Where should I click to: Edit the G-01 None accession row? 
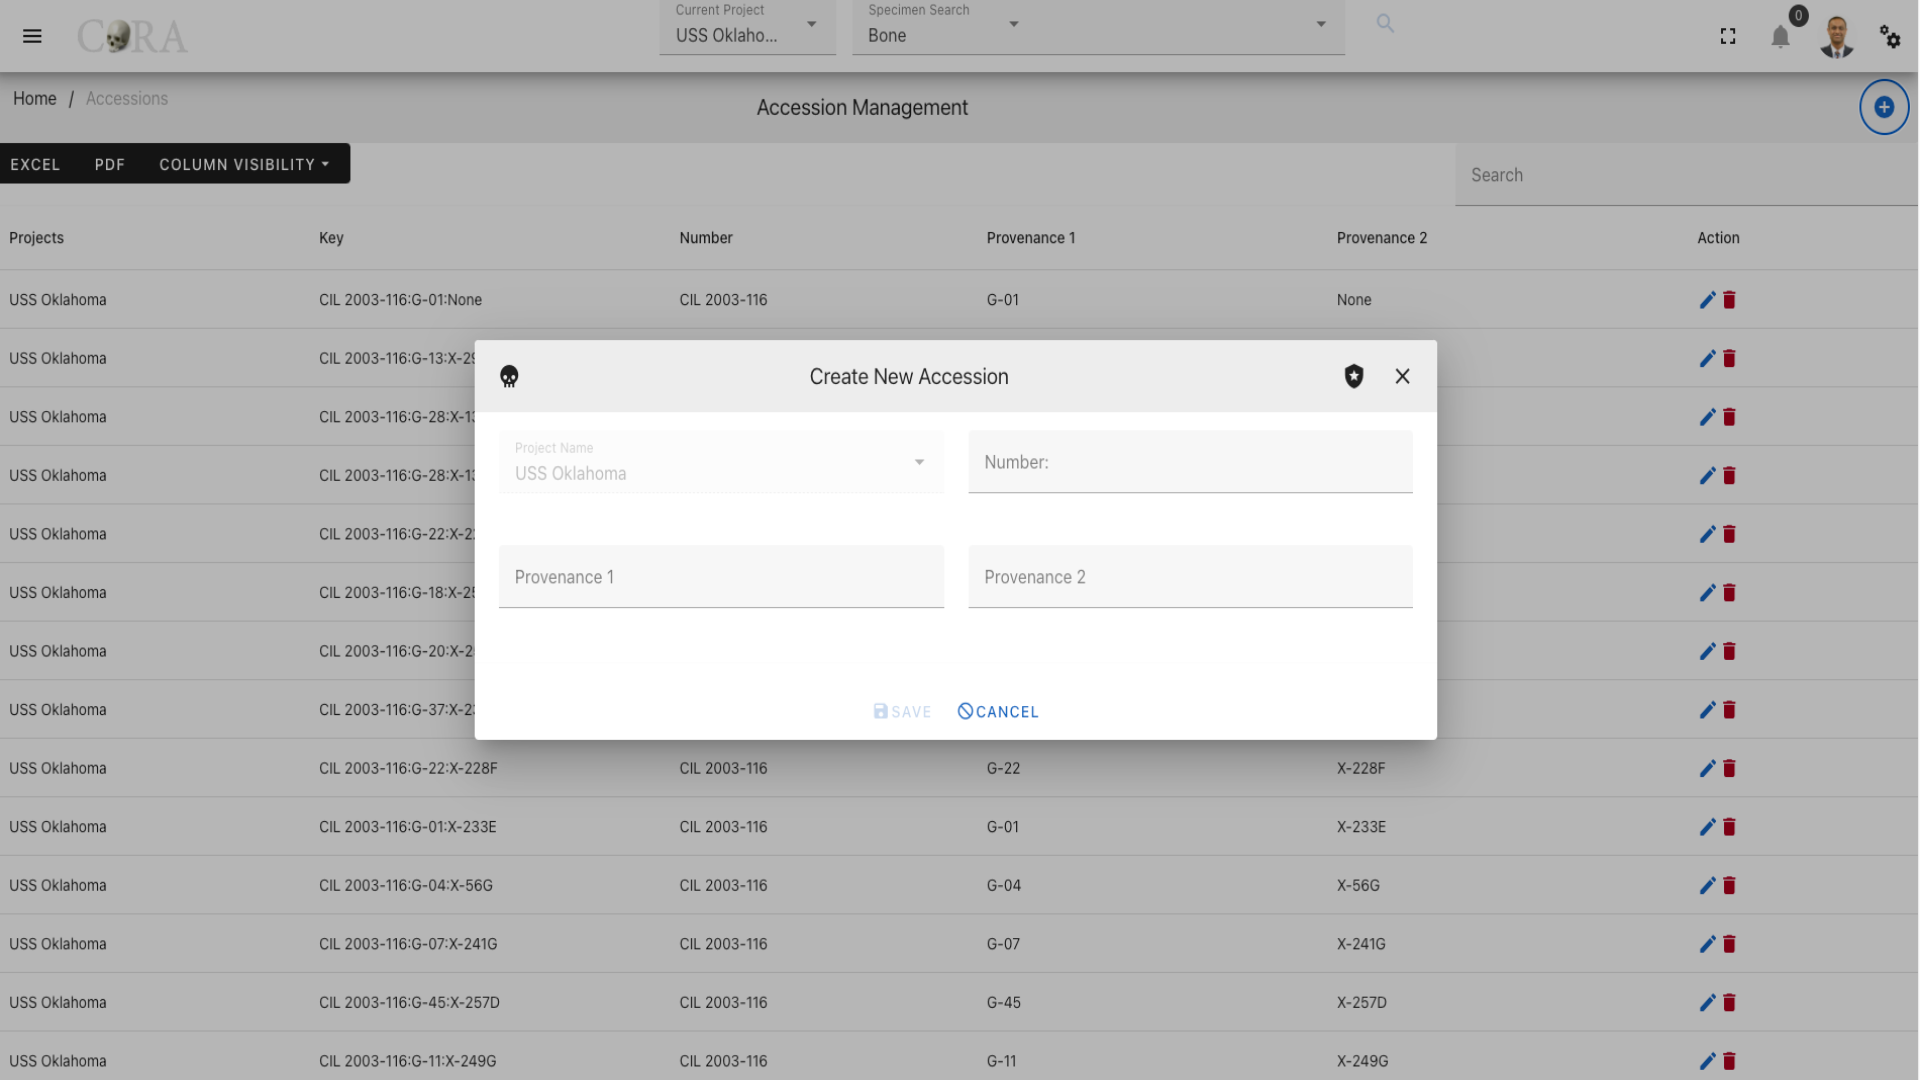click(1707, 300)
